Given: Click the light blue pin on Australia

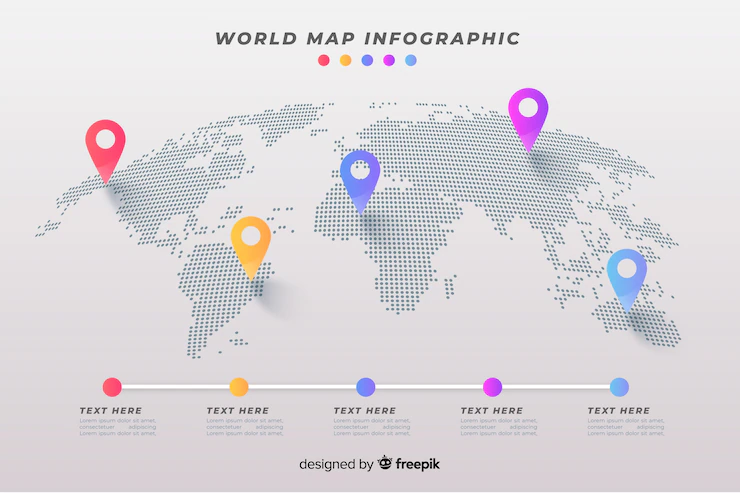Looking at the screenshot, I should pos(627,272).
